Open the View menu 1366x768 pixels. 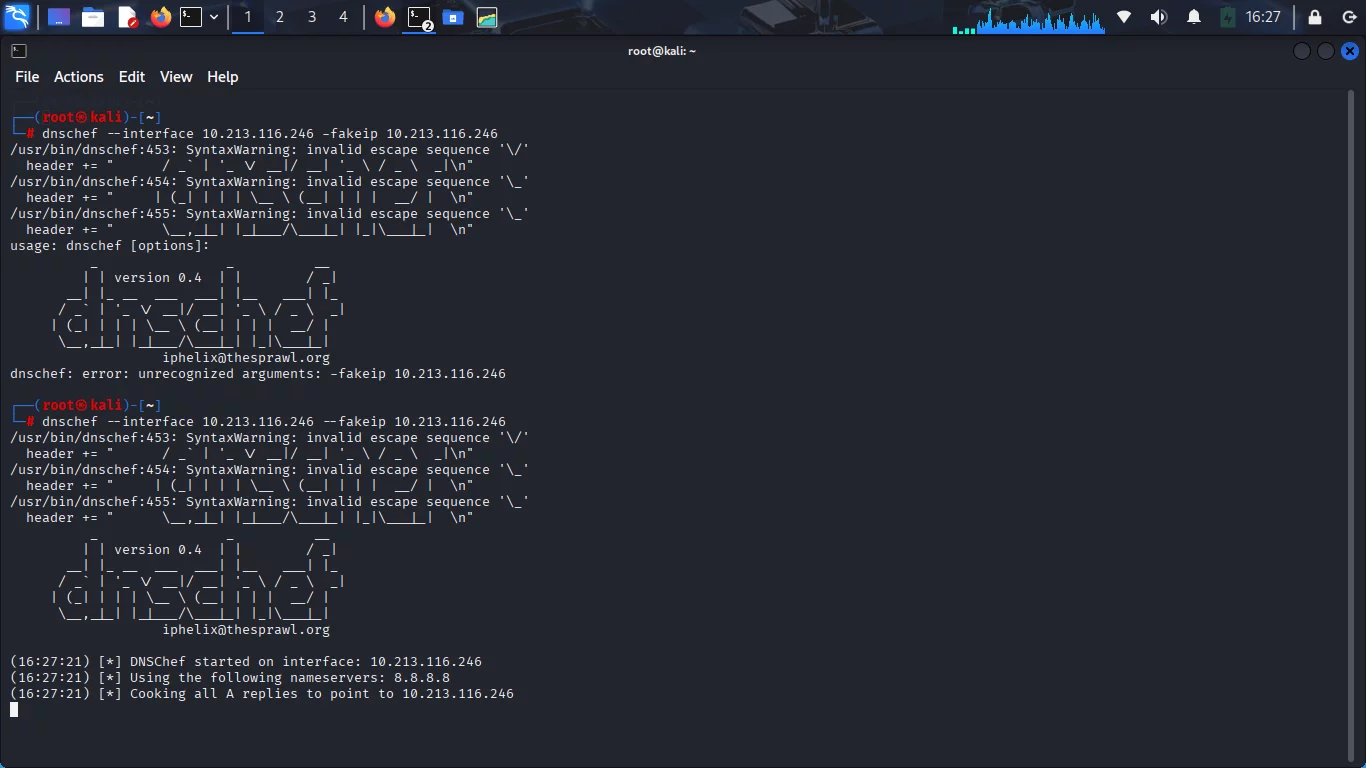tap(176, 77)
